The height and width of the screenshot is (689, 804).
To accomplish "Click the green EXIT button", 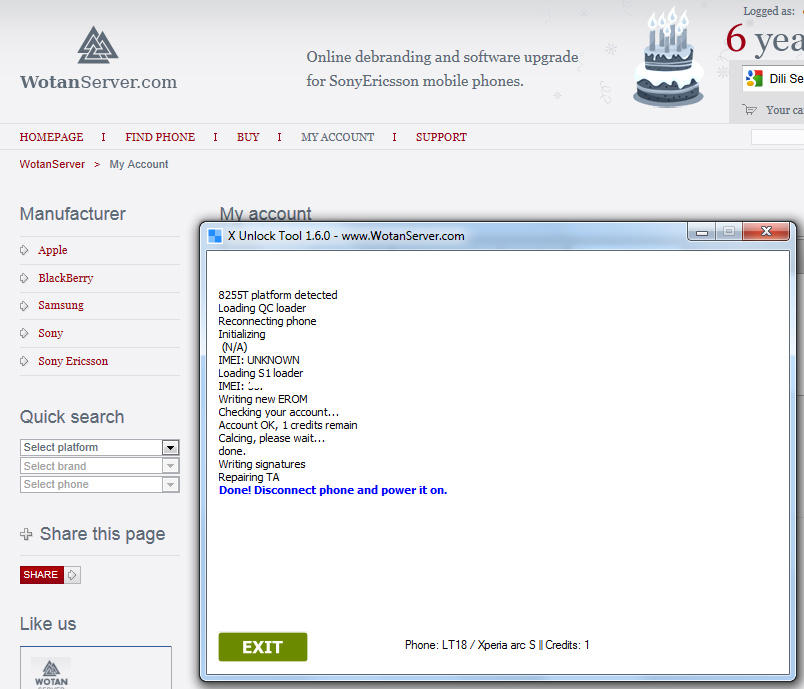I will [263, 647].
